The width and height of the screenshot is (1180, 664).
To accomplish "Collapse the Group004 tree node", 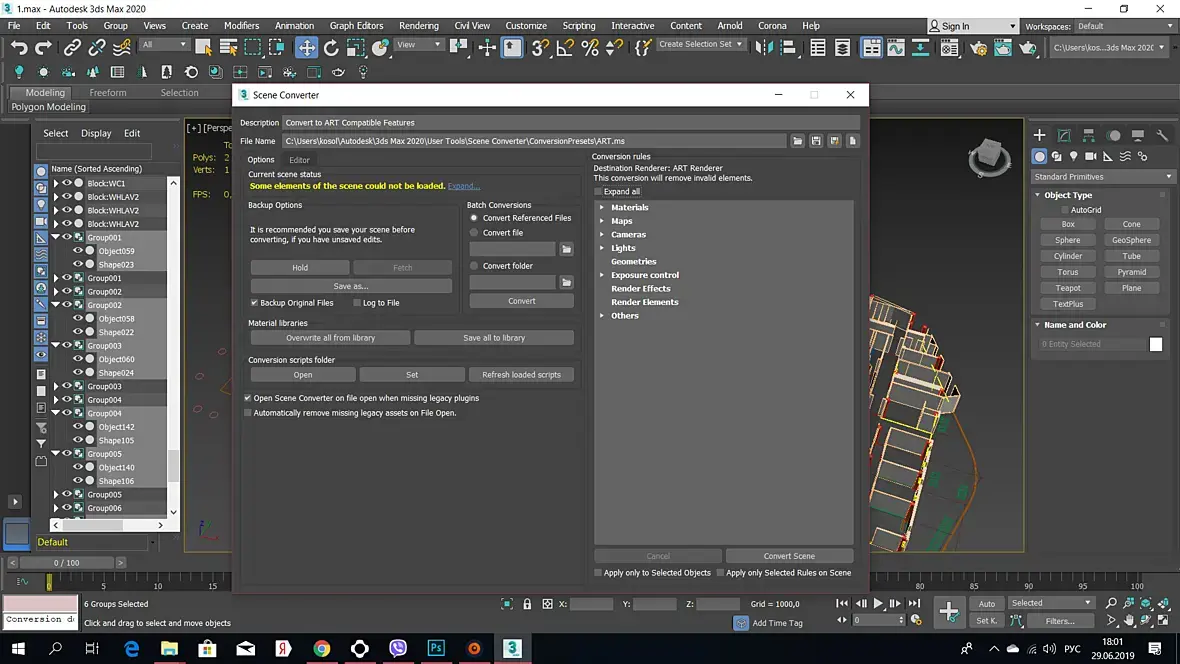I will pyautogui.click(x=56, y=413).
